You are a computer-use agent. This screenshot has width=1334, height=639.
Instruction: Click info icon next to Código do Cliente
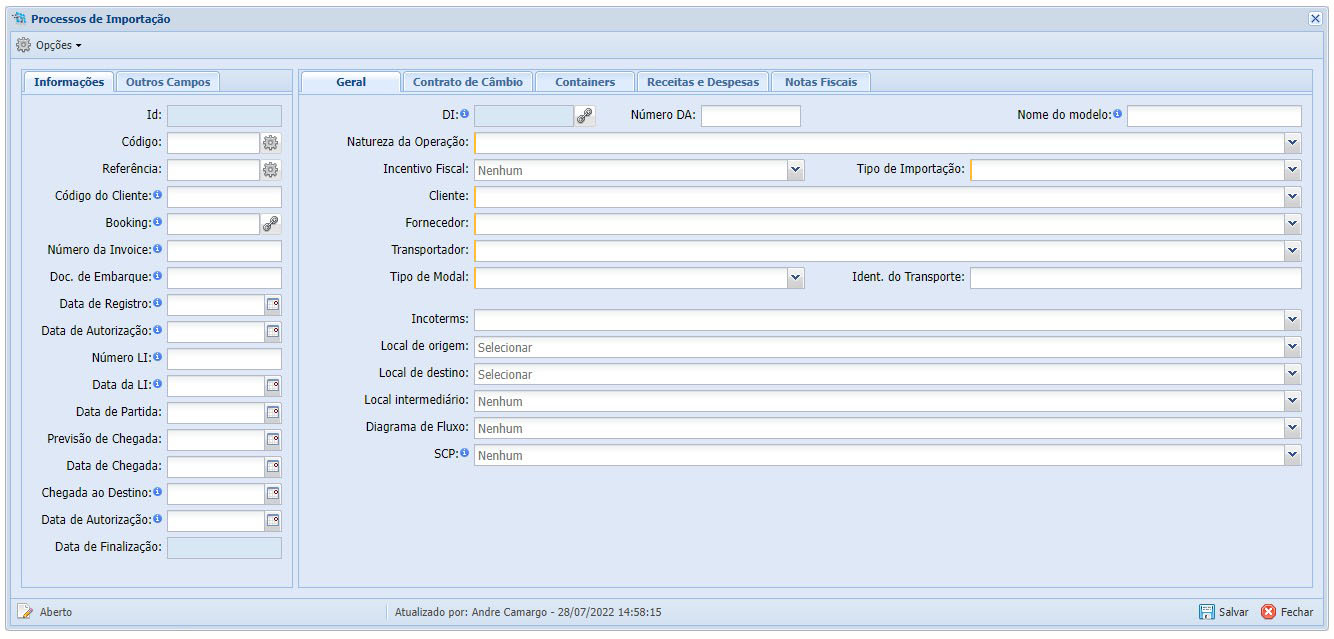158,195
